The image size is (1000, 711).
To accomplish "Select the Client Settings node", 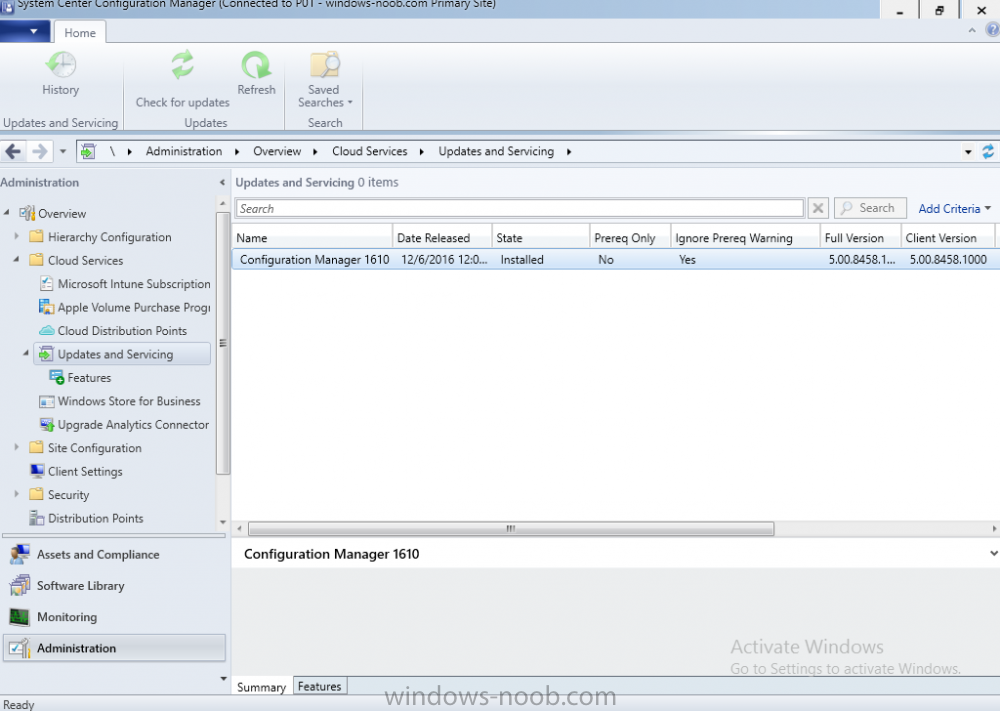I will click(x=77, y=471).
